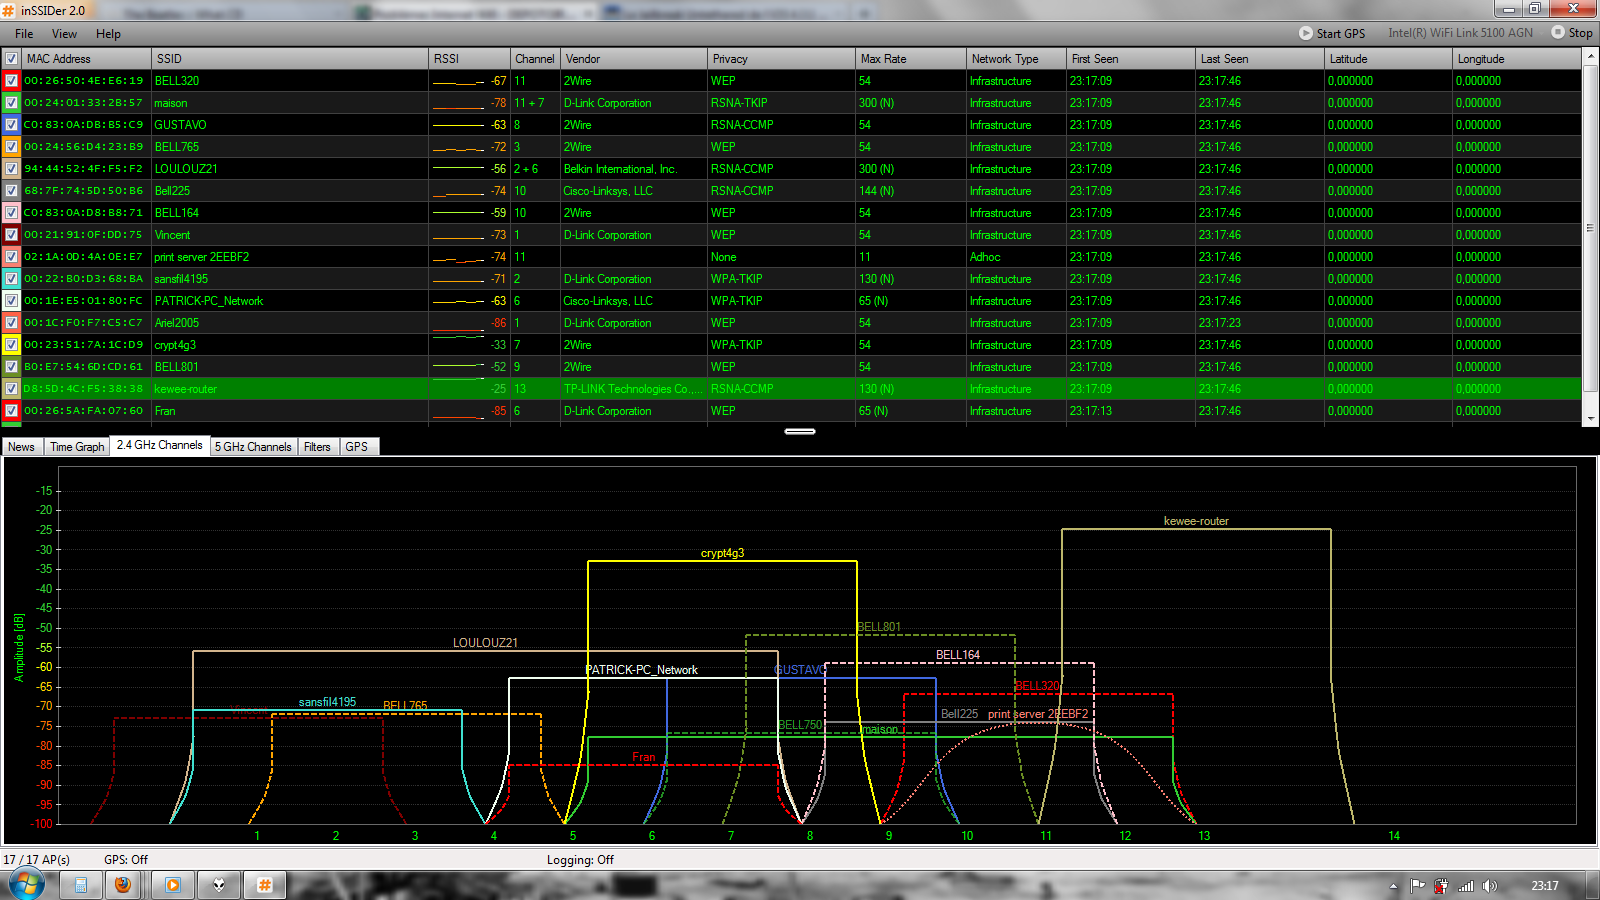Sort by the Channel column header
The width and height of the screenshot is (1600, 900).
click(535, 59)
